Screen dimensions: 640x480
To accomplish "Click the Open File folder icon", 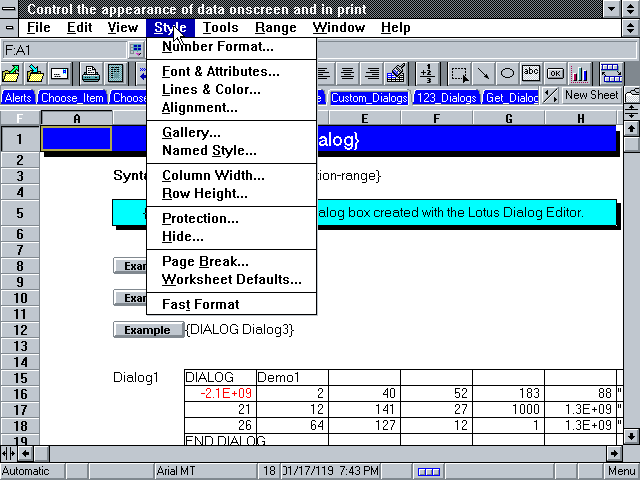I will click(11, 74).
